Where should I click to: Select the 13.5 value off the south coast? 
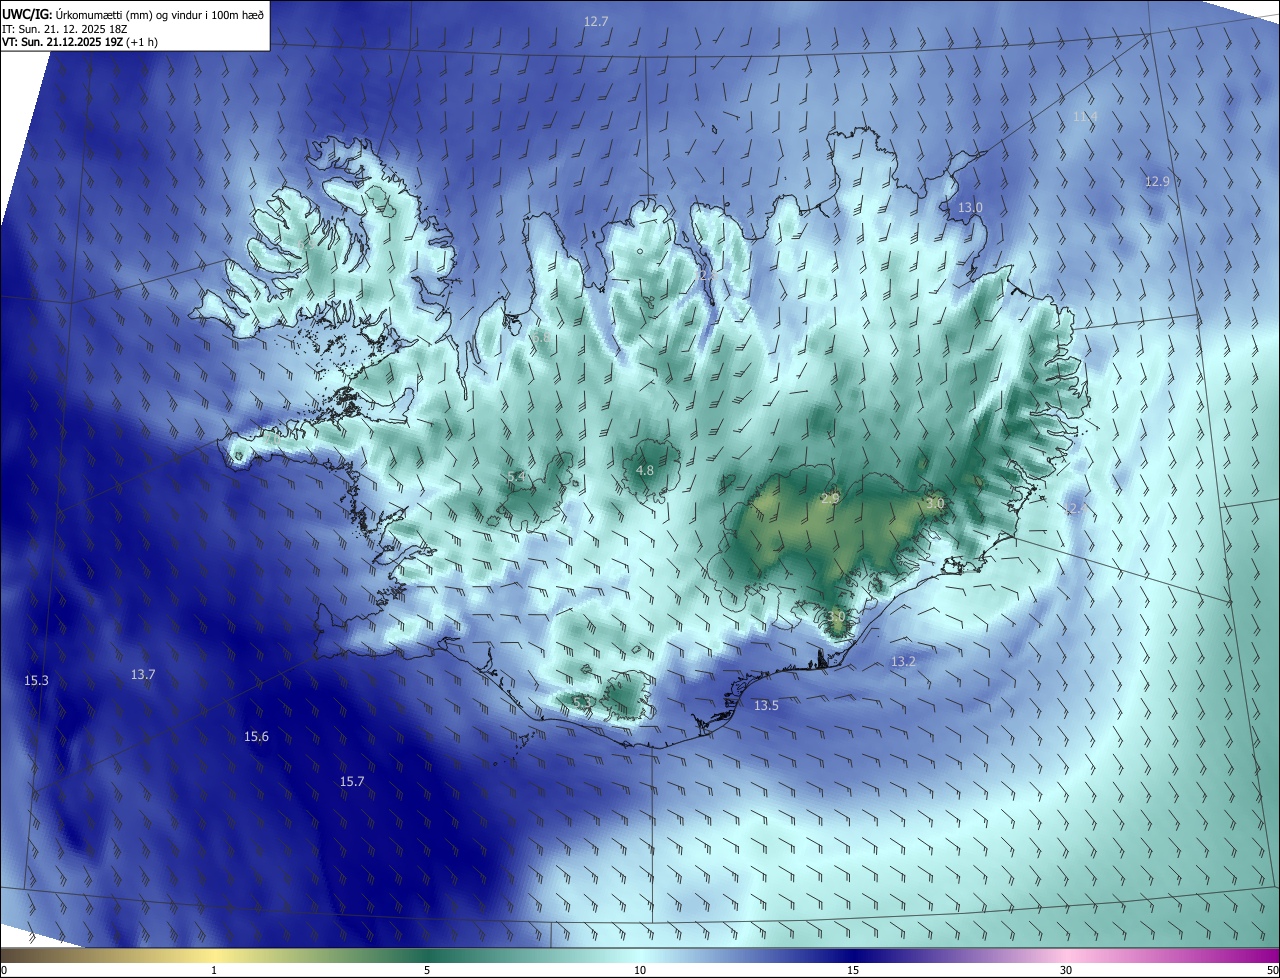766,706
